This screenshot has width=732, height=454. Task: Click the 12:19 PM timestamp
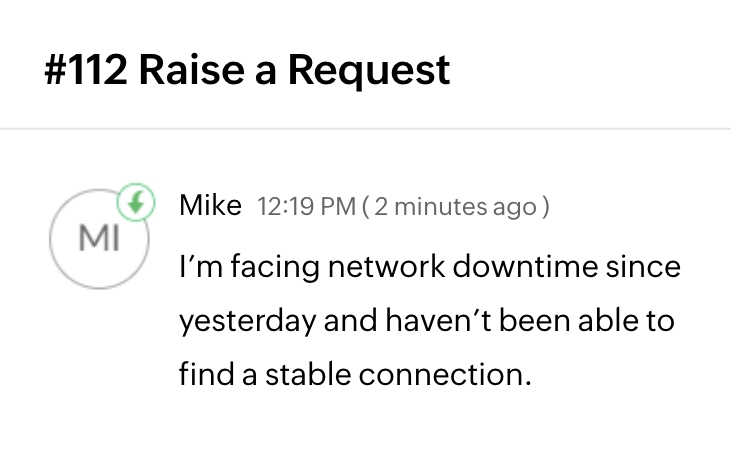click(306, 207)
